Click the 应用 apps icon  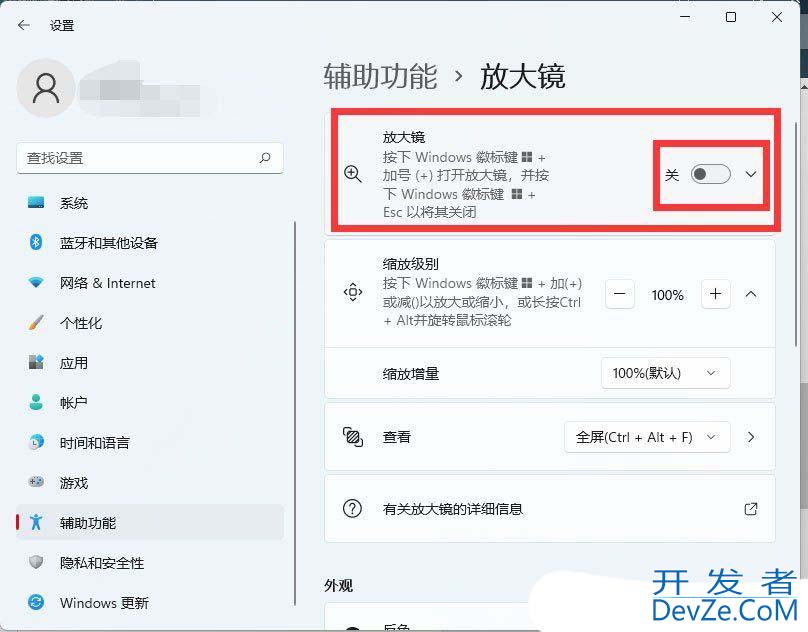36,362
